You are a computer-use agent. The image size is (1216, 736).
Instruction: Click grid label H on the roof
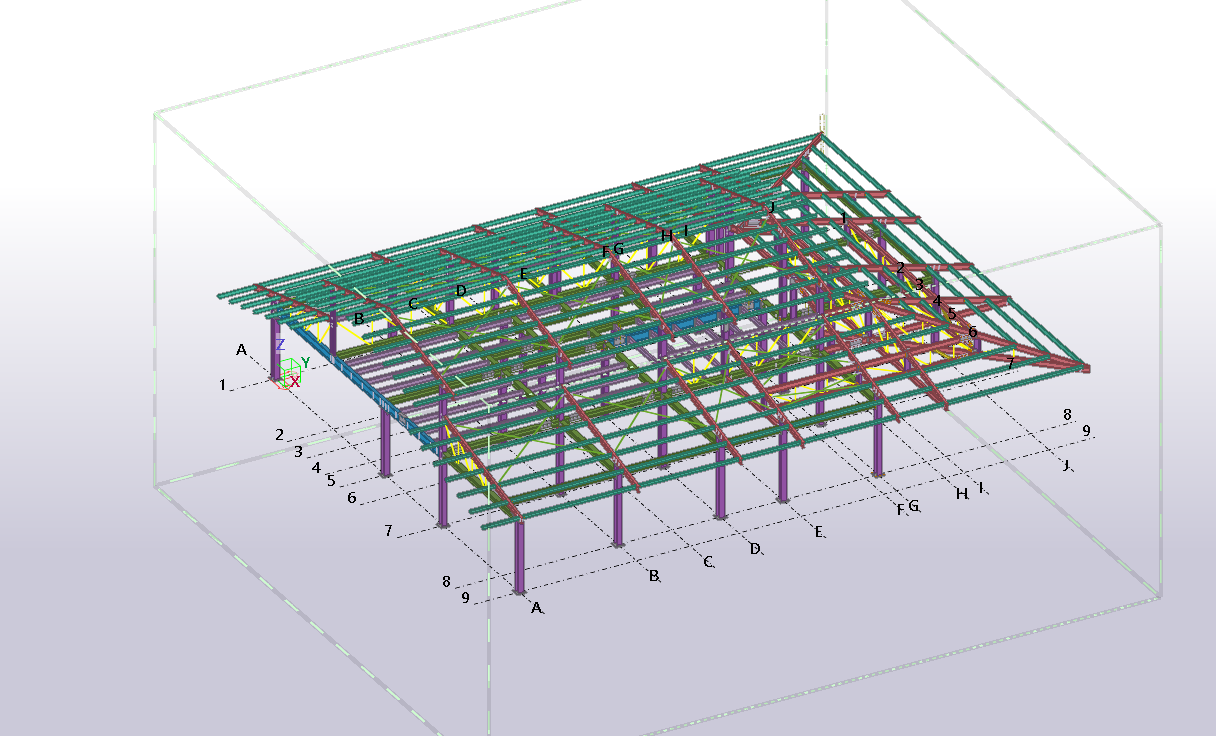[x=666, y=235]
